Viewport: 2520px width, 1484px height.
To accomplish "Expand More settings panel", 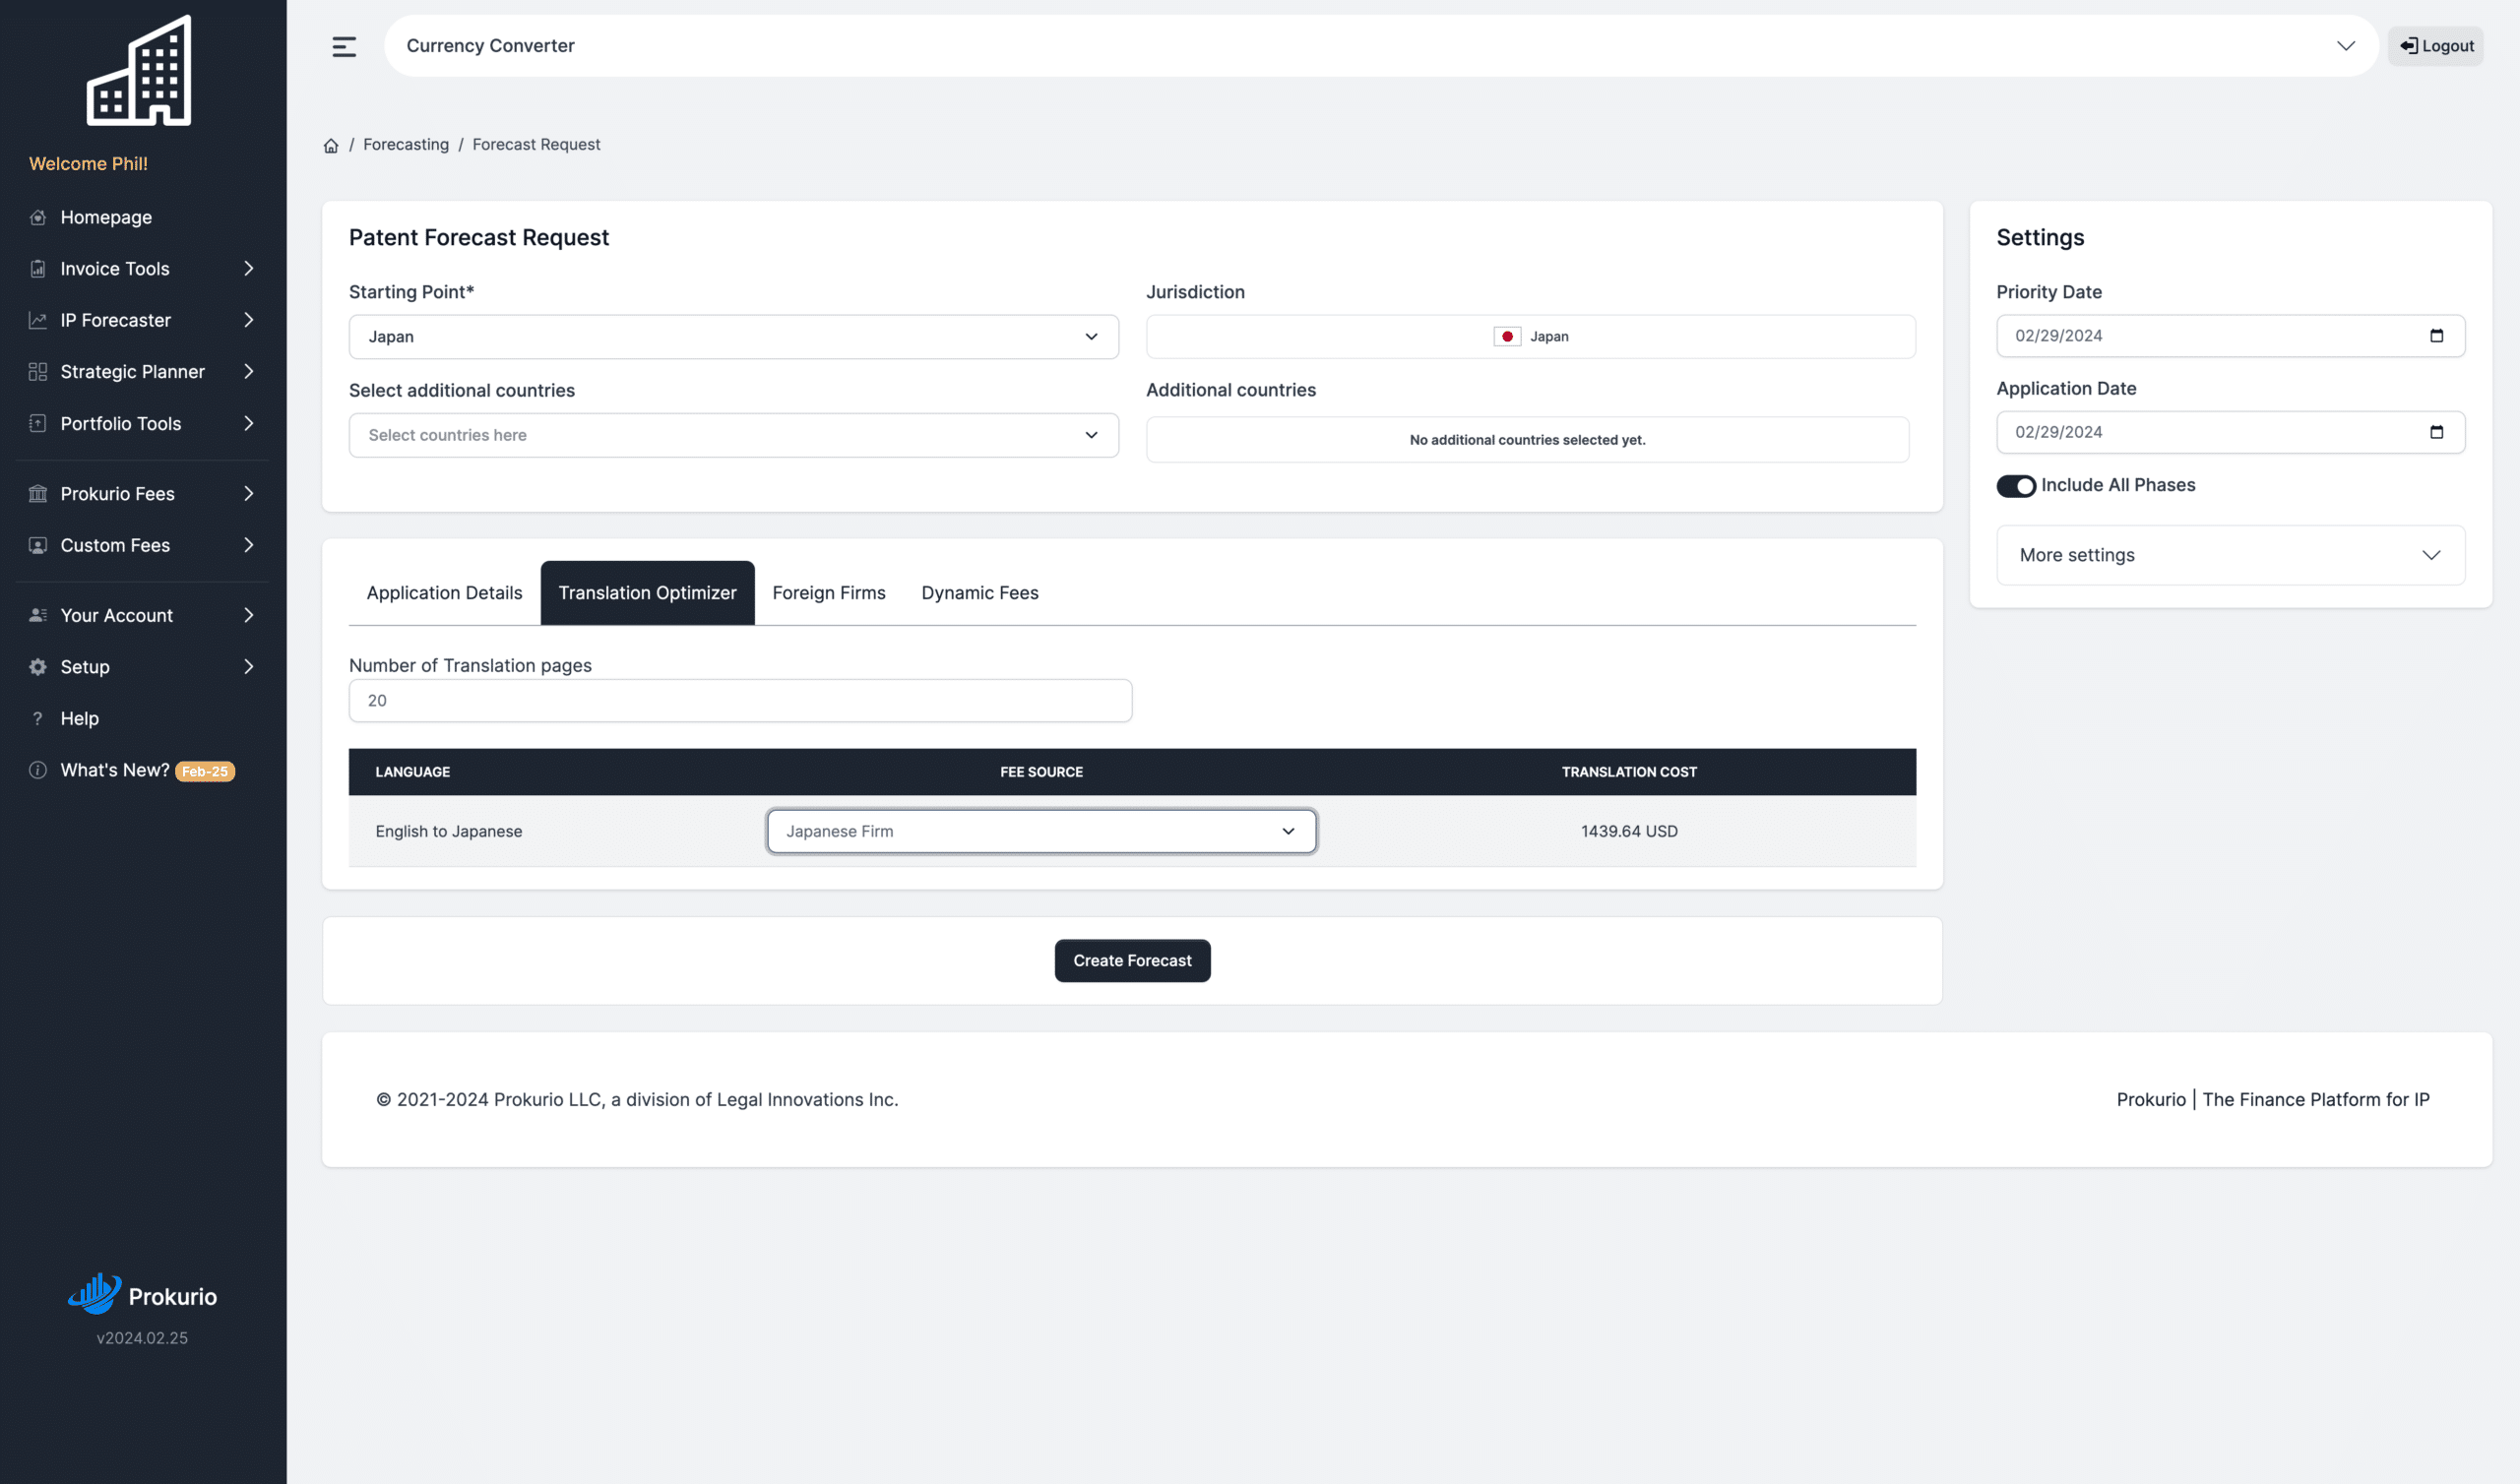I will [2230, 555].
